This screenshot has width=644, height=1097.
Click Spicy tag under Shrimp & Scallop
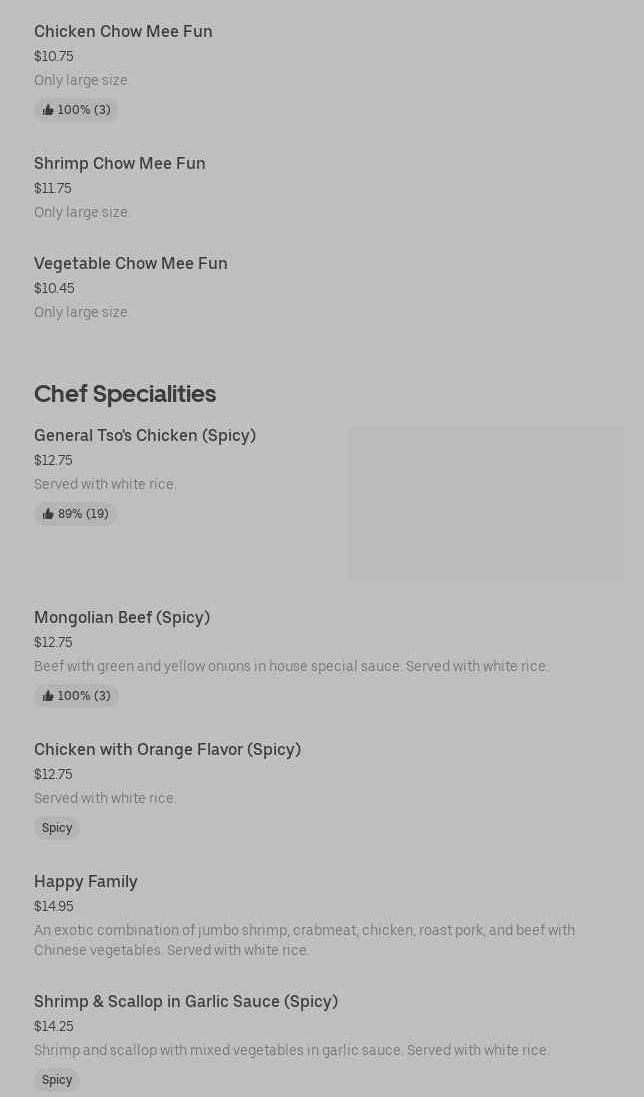(57, 1080)
